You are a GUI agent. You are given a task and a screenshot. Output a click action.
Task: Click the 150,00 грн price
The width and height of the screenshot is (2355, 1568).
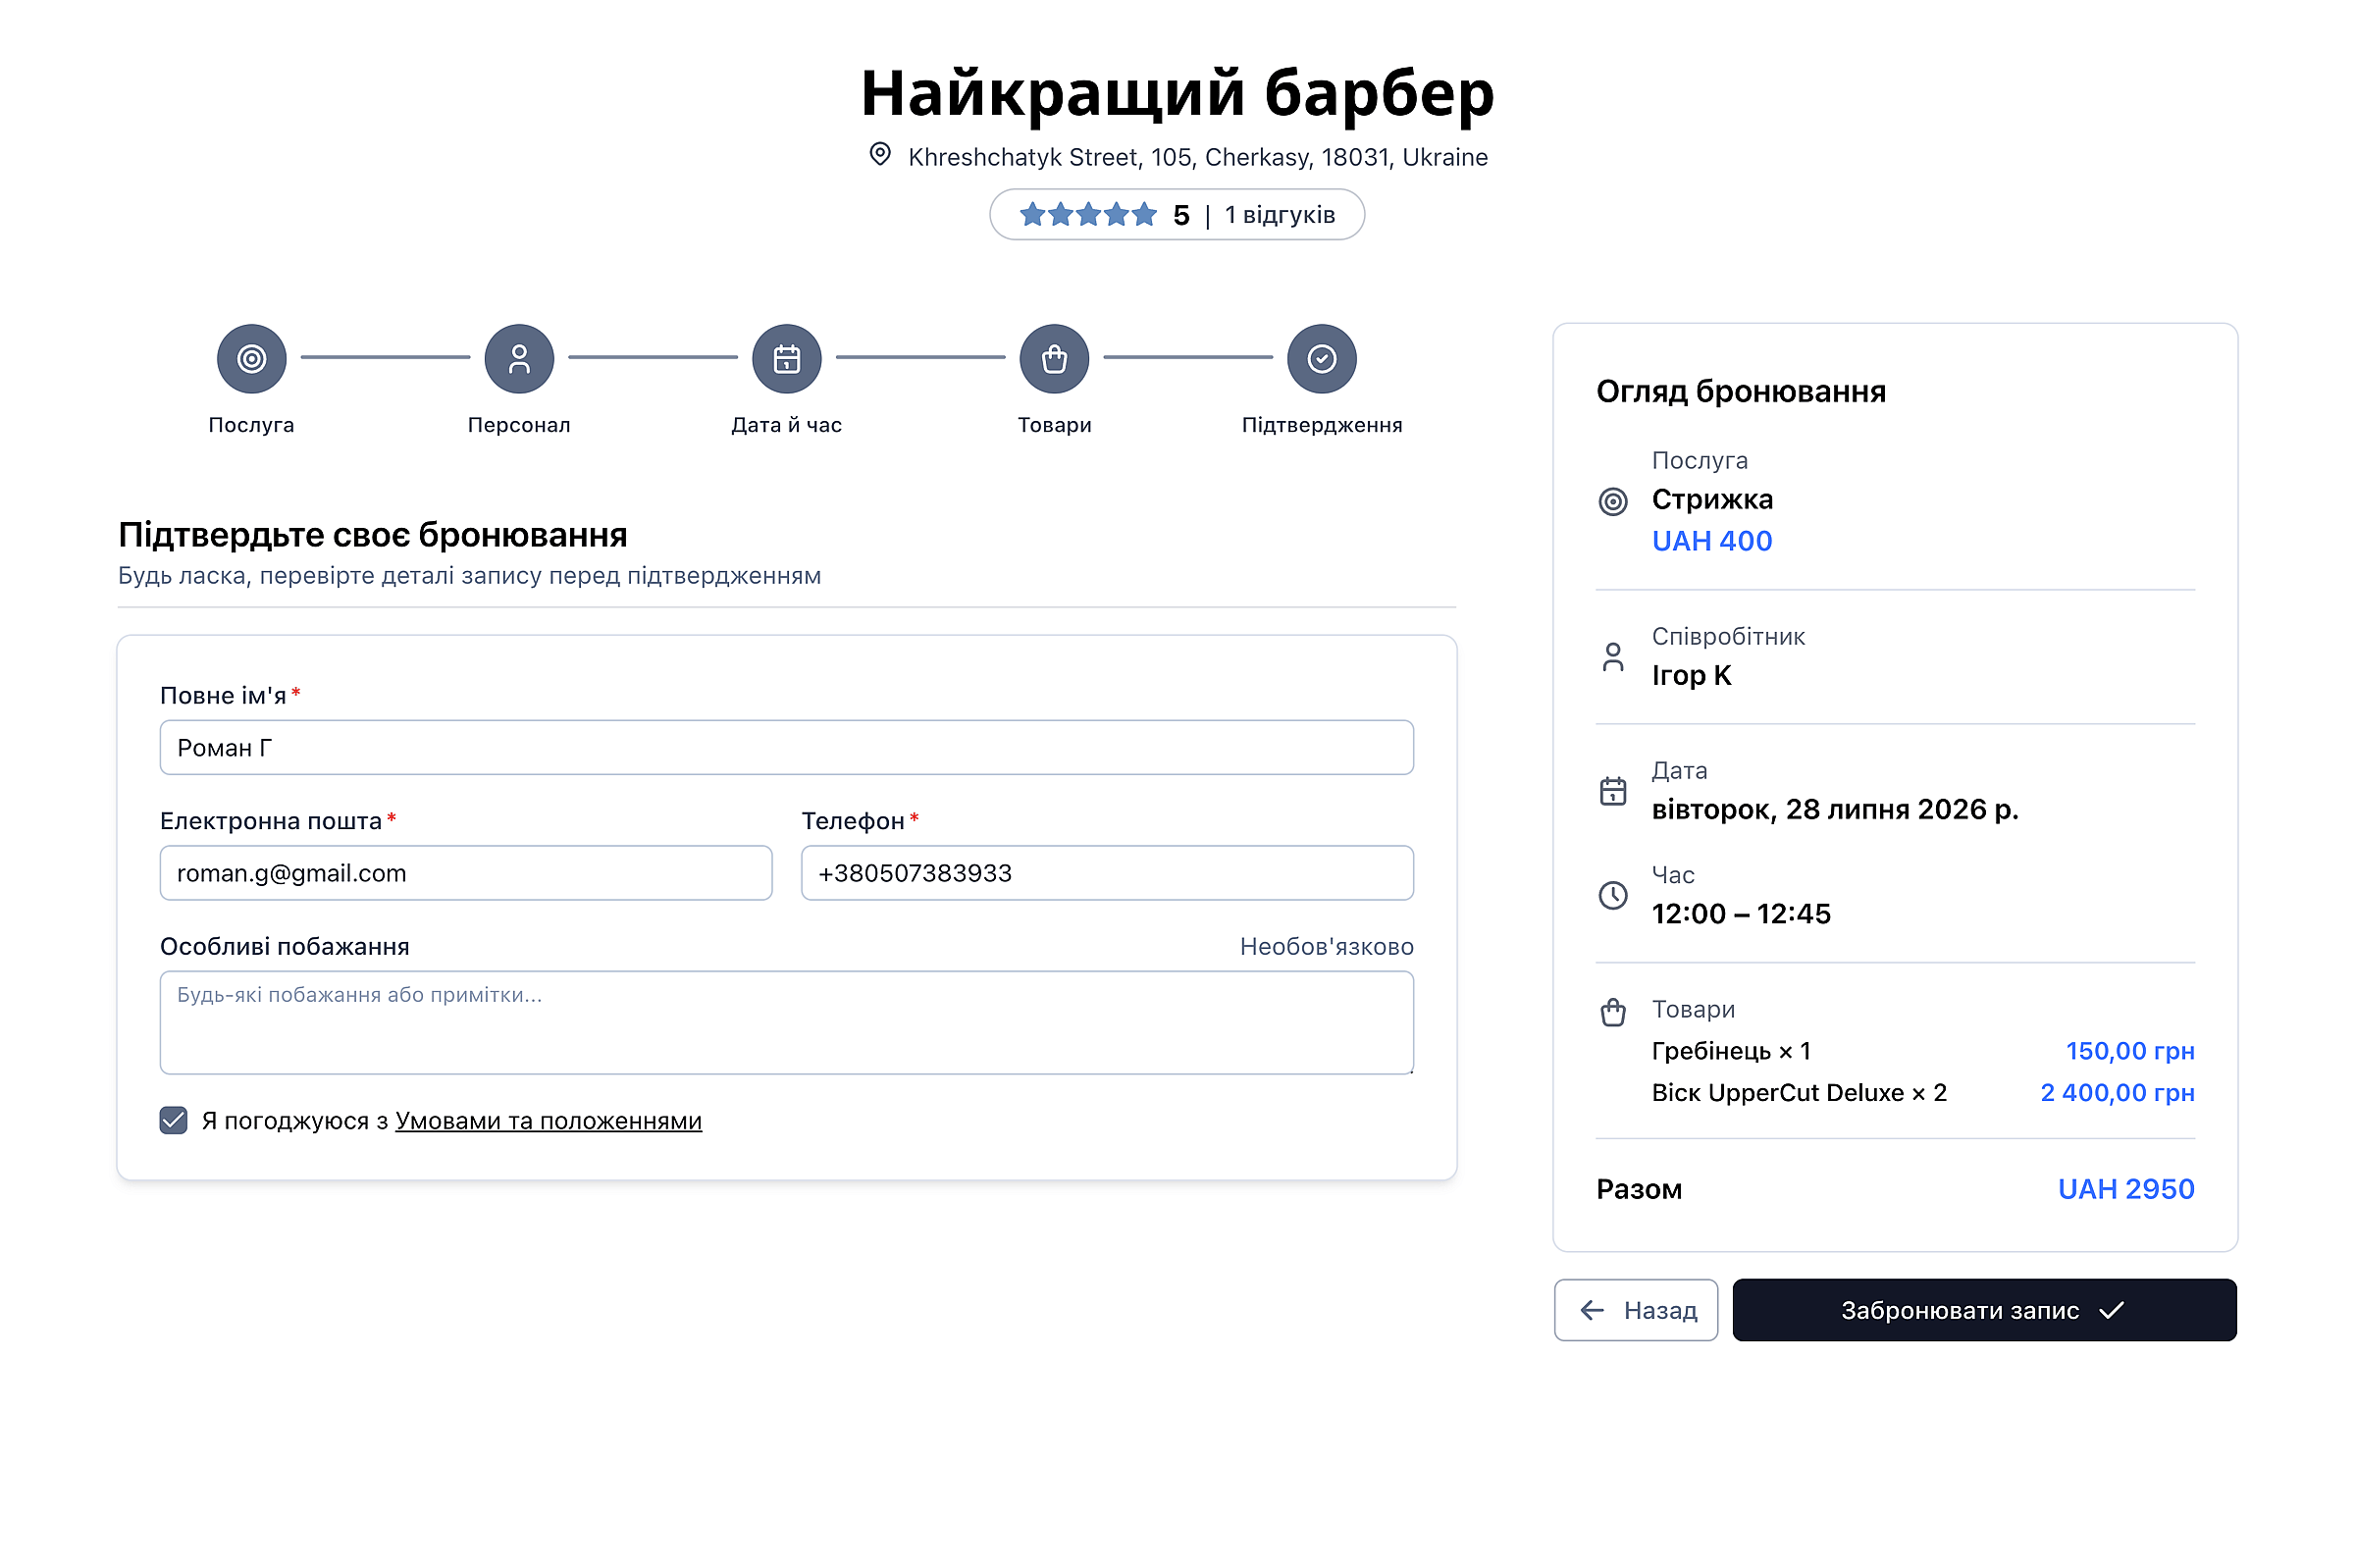point(2130,1051)
